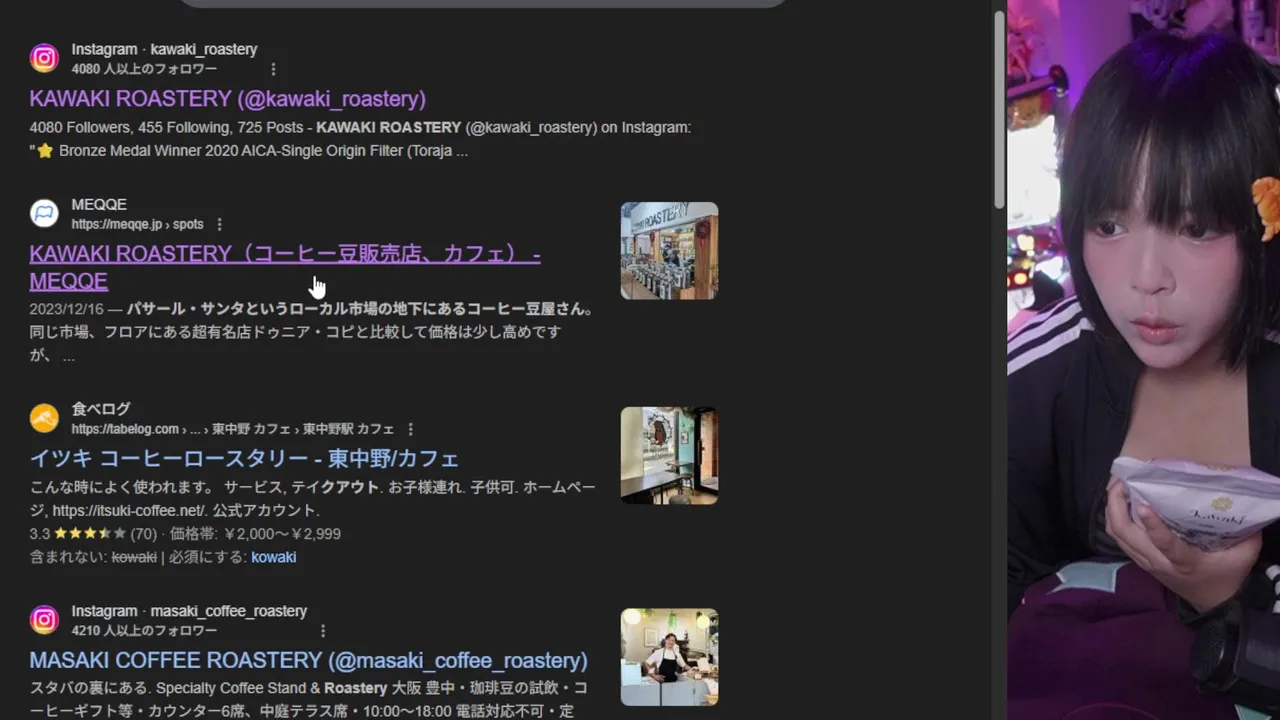The width and height of the screenshot is (1280, 720).
Task: Click the 'Instagram · masaki_coffee_roastery' source text
Action: [189, 611]
